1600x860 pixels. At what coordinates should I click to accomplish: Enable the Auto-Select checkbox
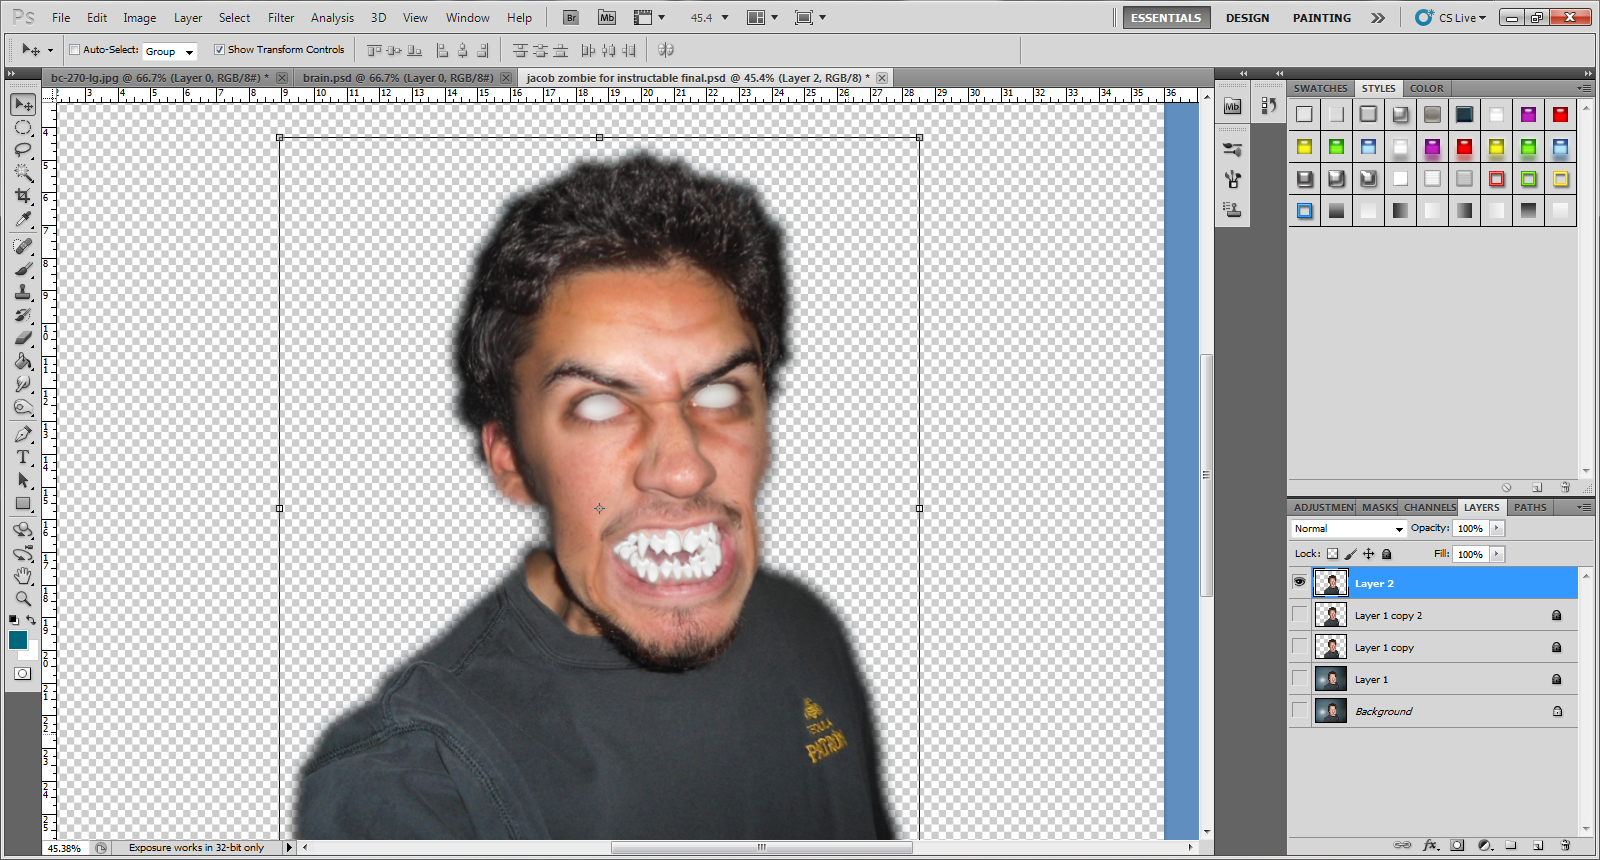click(x=75, y=49)
